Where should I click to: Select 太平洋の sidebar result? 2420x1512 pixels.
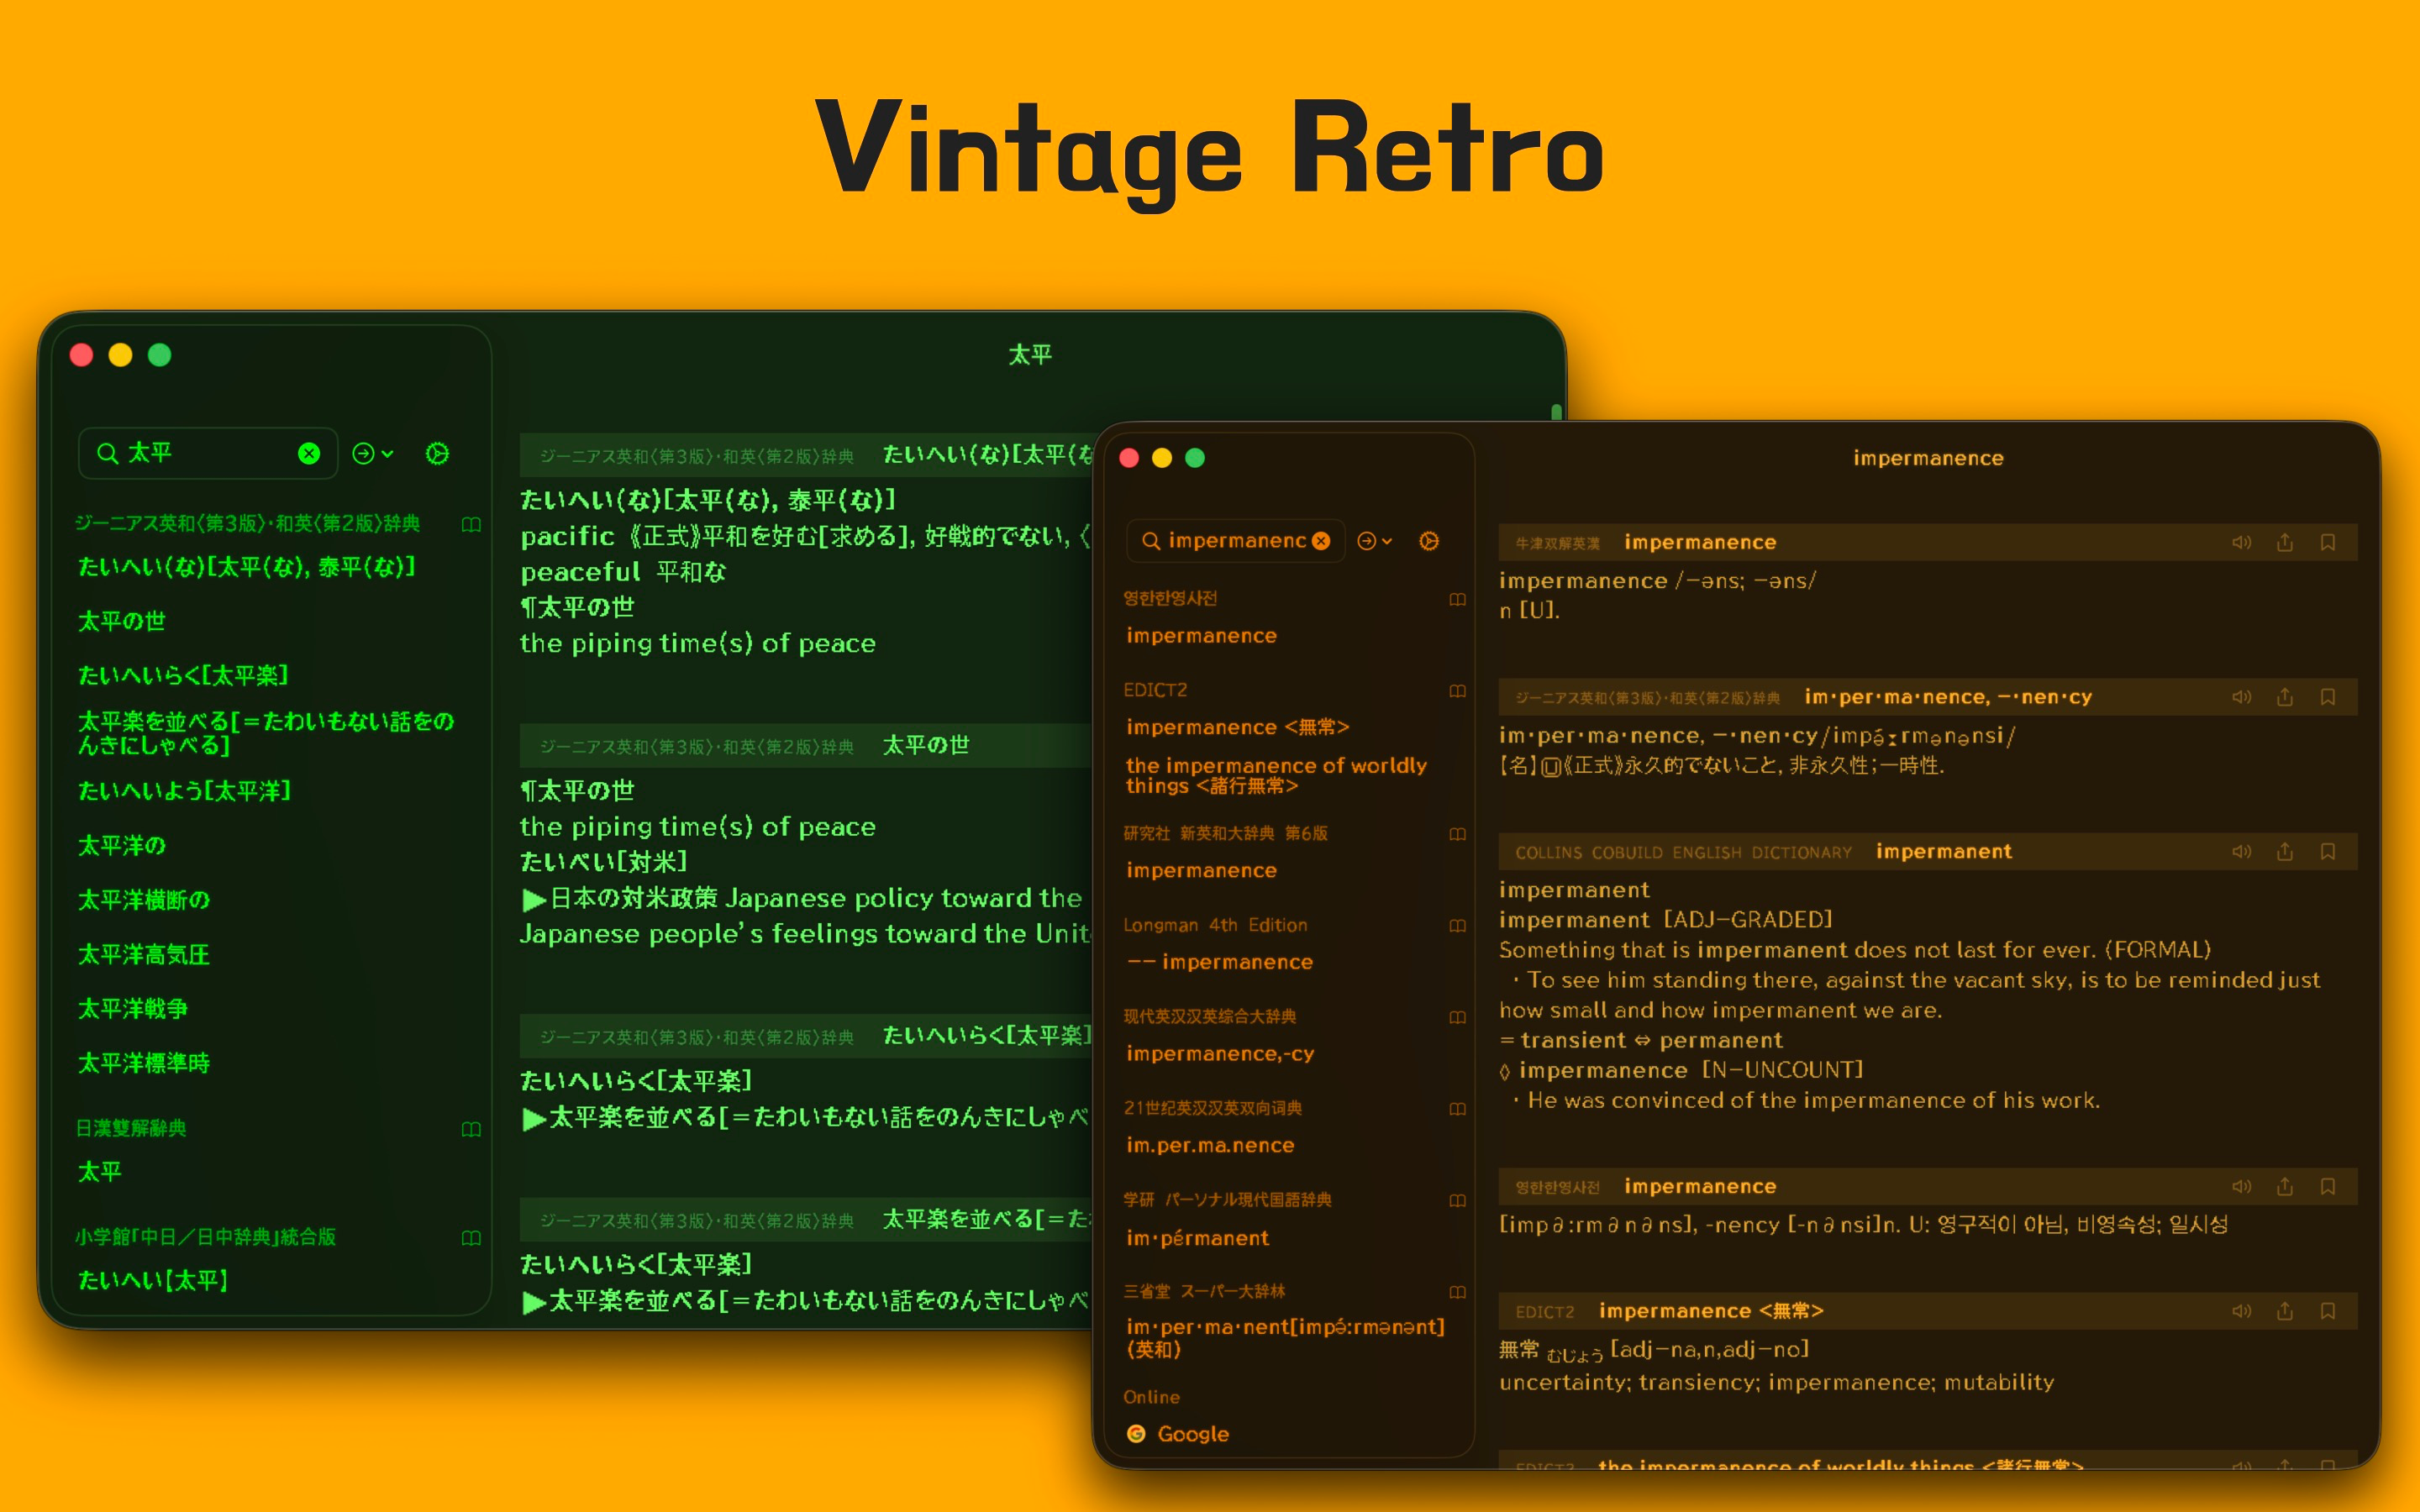tap(122, 845)
